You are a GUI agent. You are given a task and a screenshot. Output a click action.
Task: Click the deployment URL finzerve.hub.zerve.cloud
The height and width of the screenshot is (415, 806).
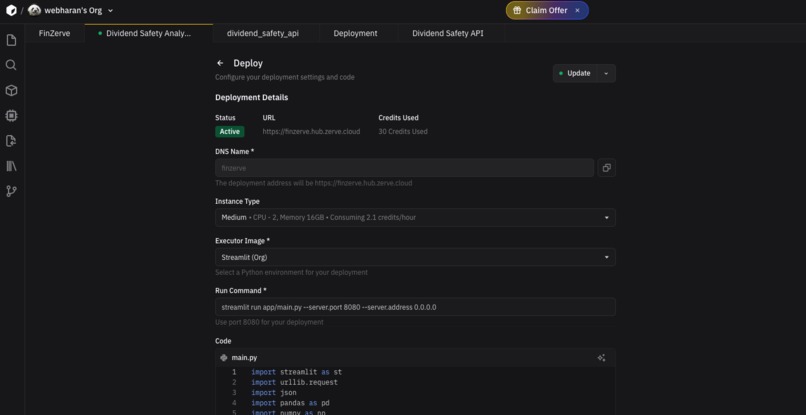312,132
